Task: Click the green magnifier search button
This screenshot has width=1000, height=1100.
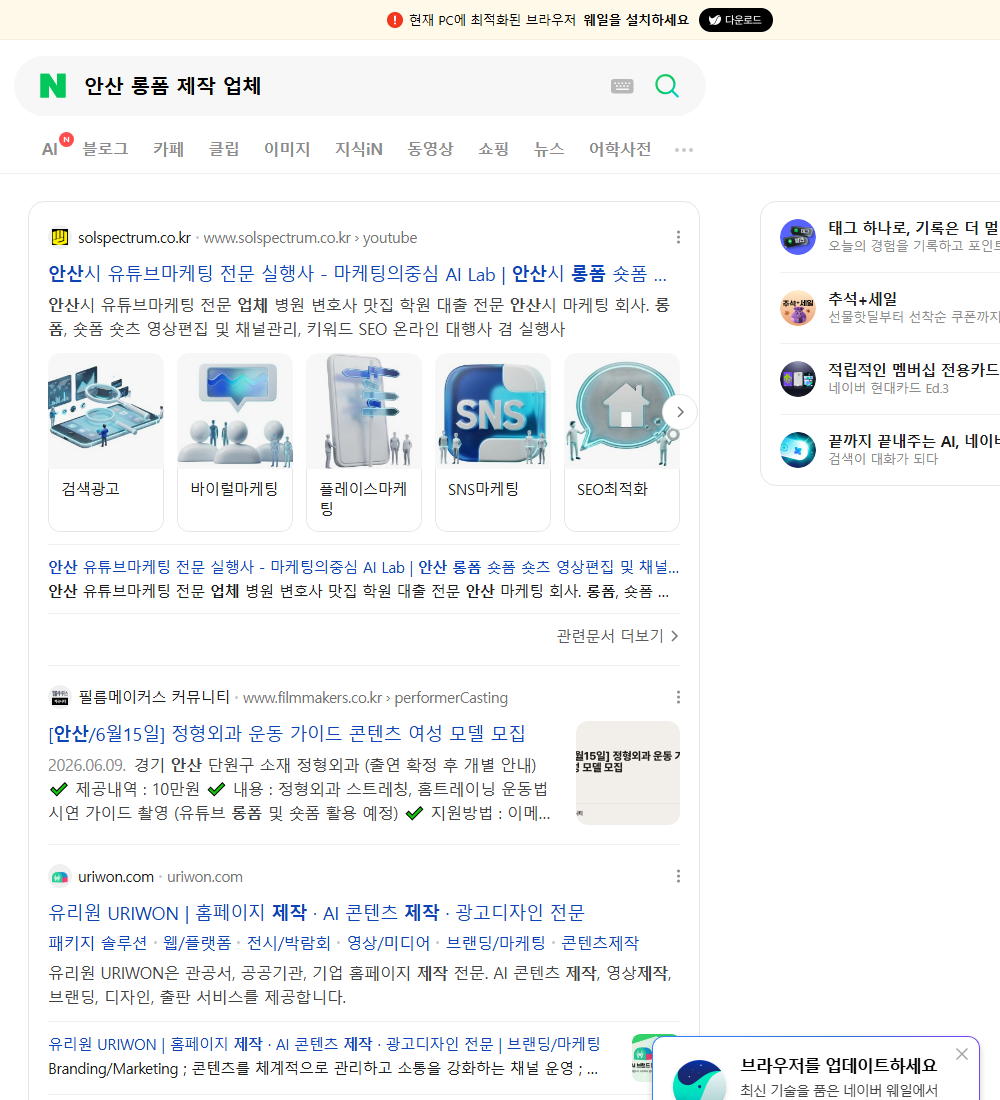Action: click(x=667, y=86)
